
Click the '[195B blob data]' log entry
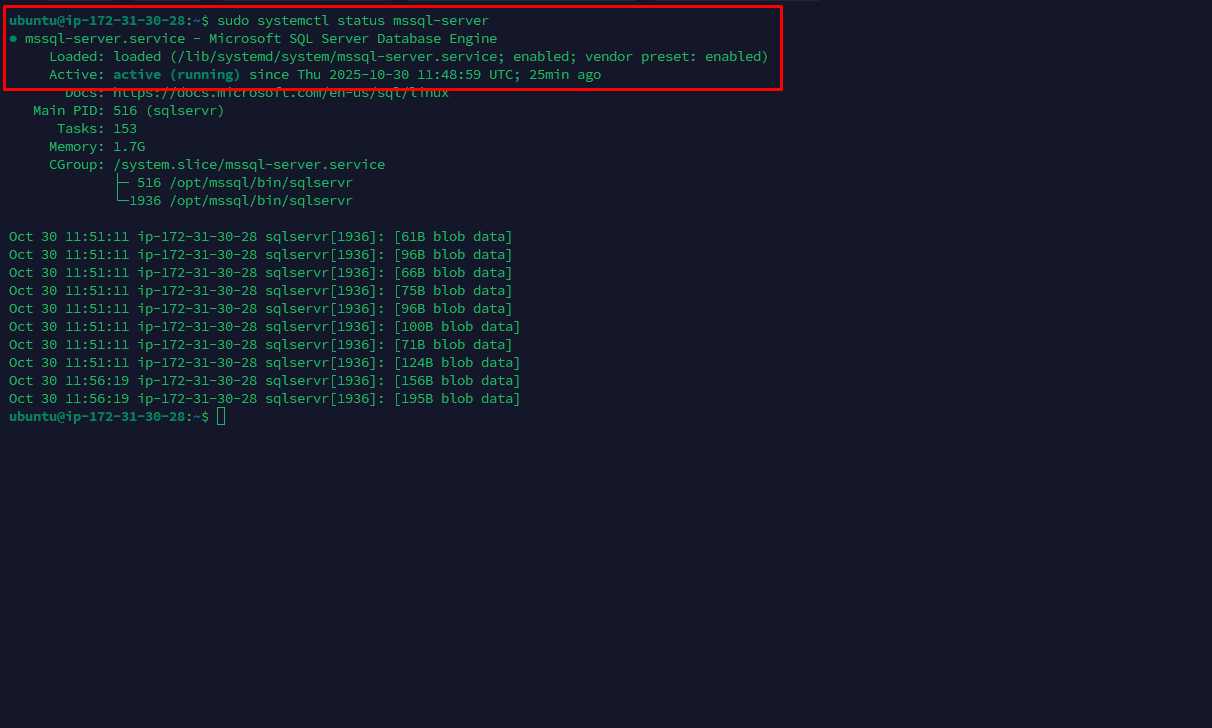coord(457,399)
